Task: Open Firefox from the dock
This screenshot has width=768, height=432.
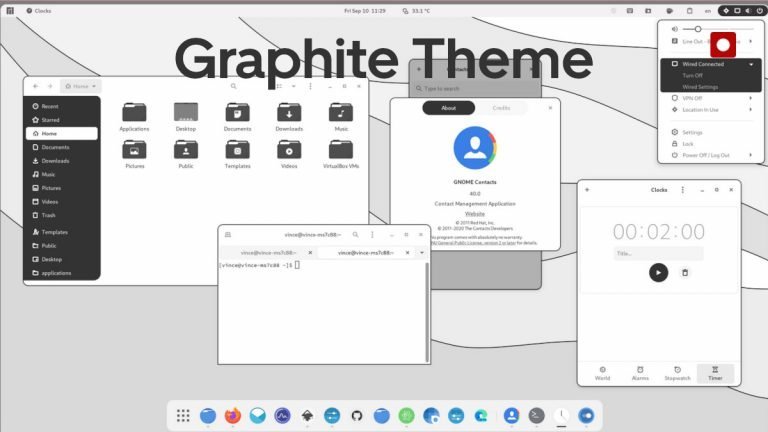Action: [x=233, y=415]
